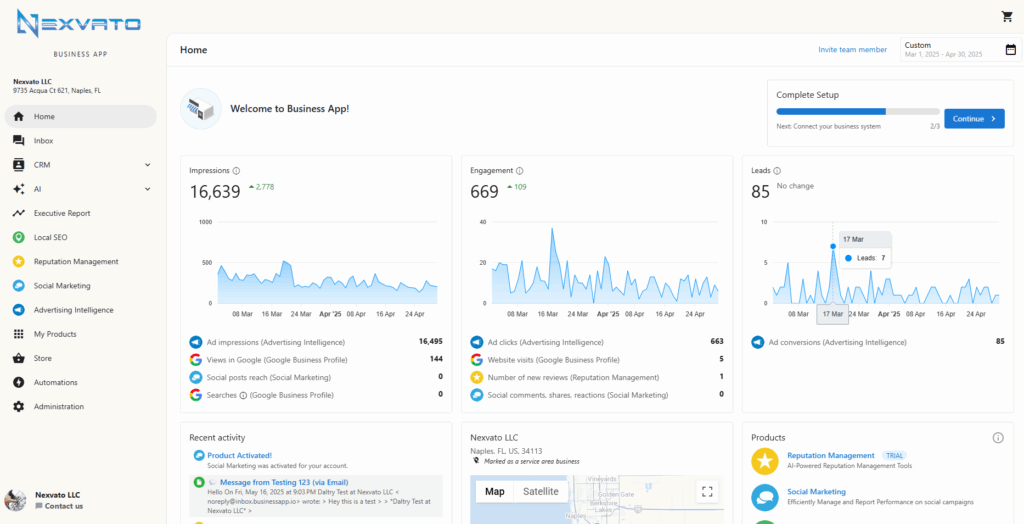Image resolution: width=1024 pixels, height=524 pixels.
Task: Click Social Marketing speech icon in sidebar
Action: click(x=19, y=286)
